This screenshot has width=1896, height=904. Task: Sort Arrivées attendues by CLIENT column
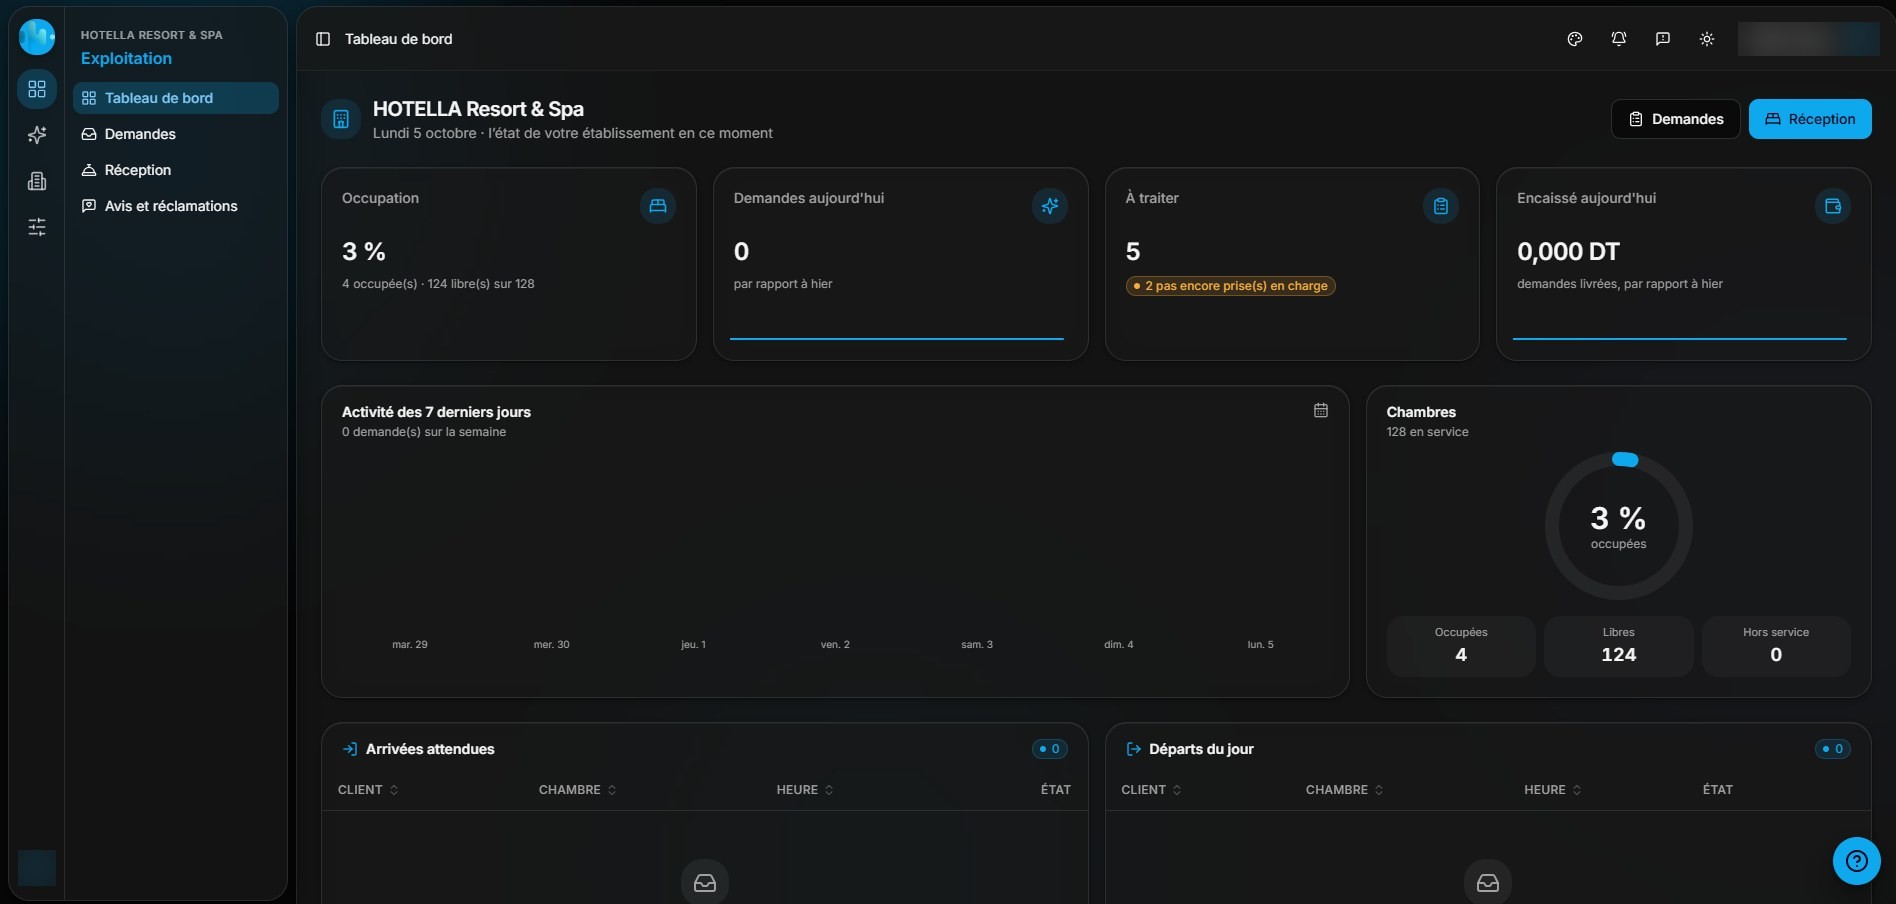(368, 790)
